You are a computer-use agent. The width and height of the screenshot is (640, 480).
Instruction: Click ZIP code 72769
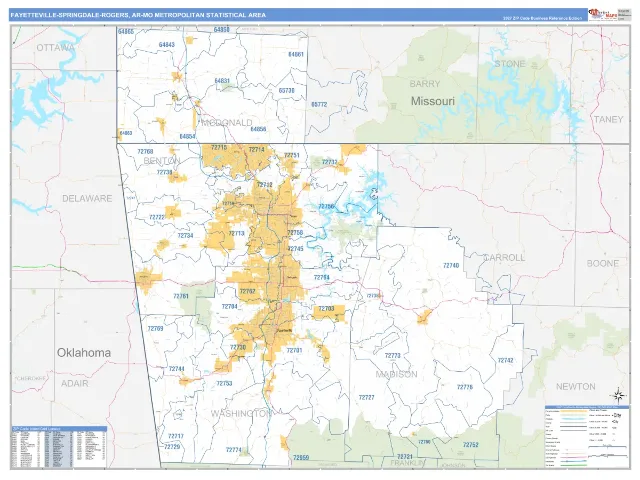(156, 329)
